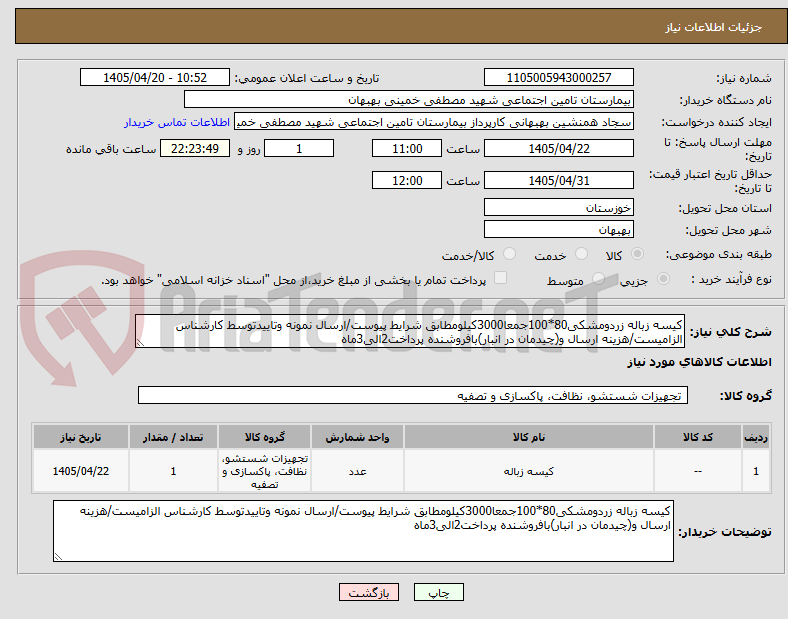Click the buyer organization name field
Viewport: 788px width, 619px height.
tap(409, 99)
